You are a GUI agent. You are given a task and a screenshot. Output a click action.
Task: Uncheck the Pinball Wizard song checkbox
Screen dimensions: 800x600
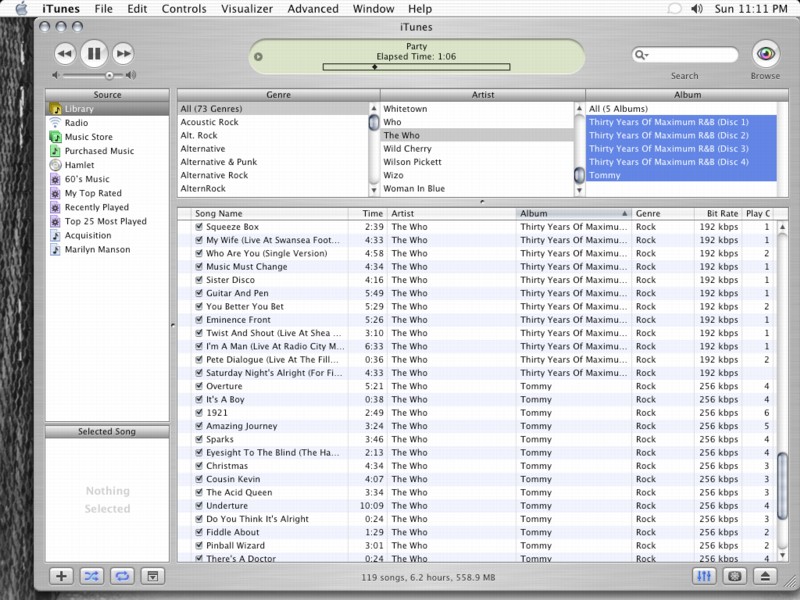pos(199,546)
